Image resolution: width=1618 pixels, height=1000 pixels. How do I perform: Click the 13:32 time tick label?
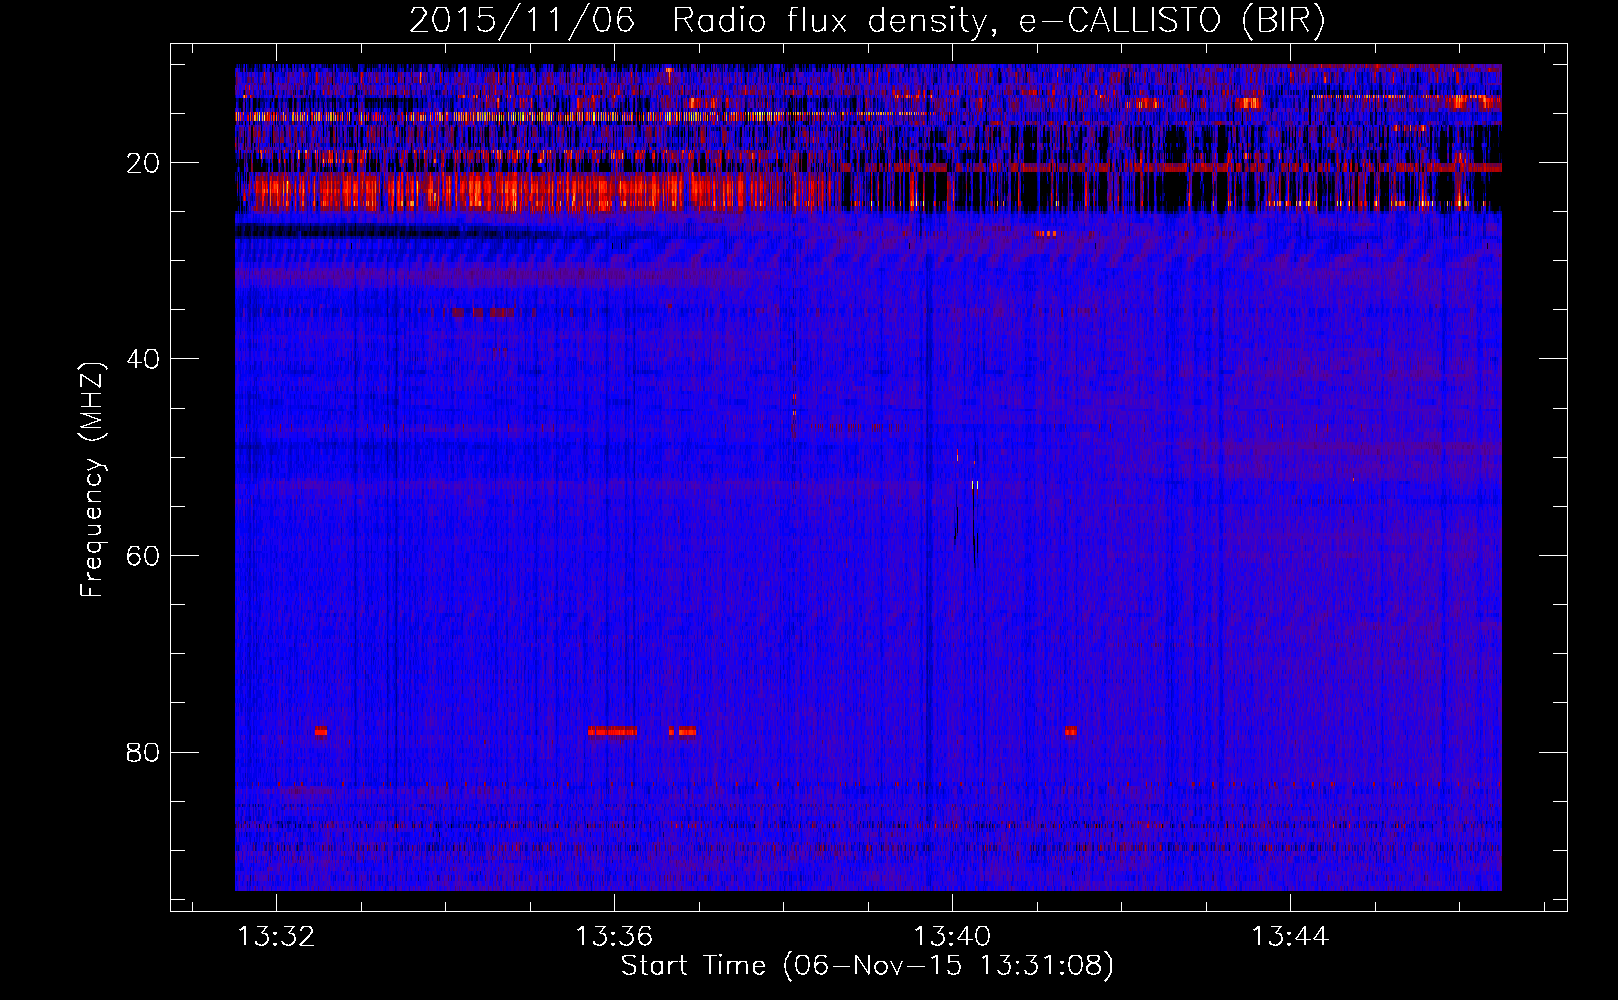(x=276, y=936)
